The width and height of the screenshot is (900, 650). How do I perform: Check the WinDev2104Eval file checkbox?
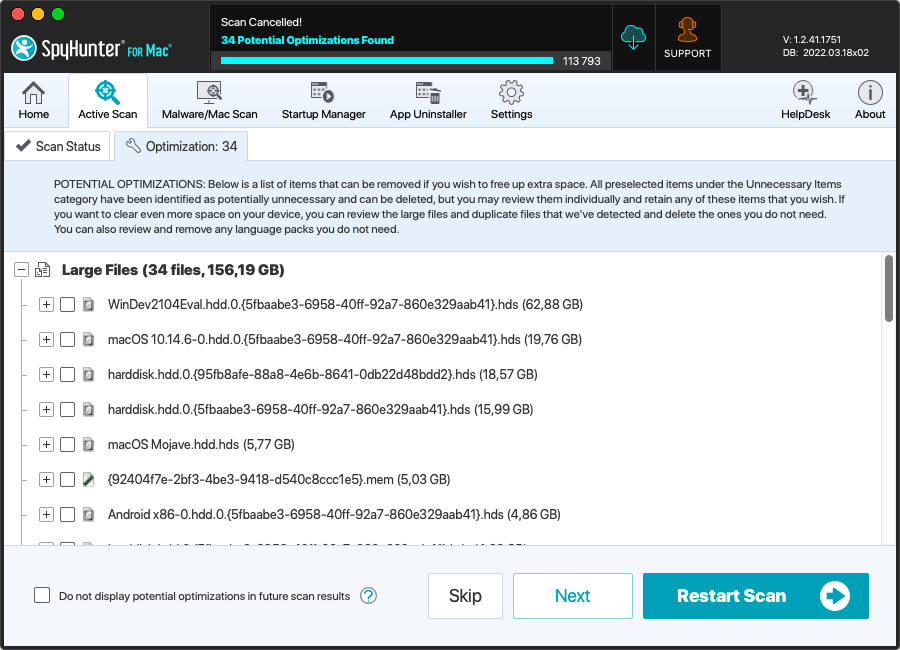[x=67, y=305]
